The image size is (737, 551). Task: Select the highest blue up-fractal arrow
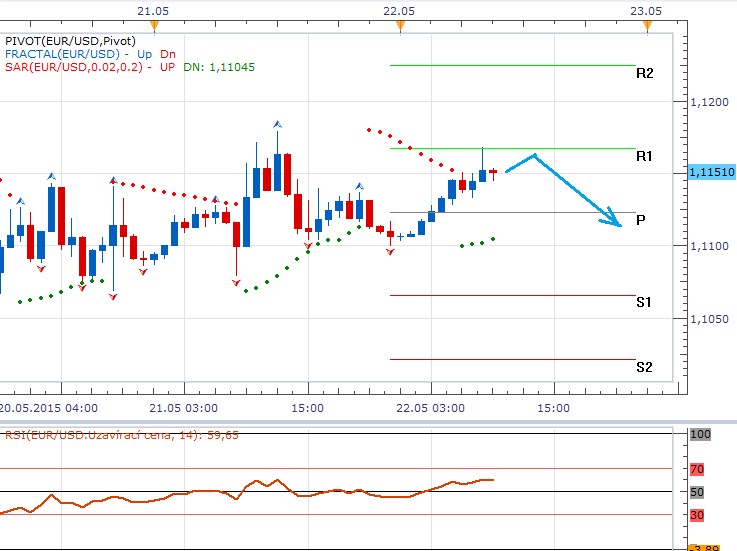(277, 123)
